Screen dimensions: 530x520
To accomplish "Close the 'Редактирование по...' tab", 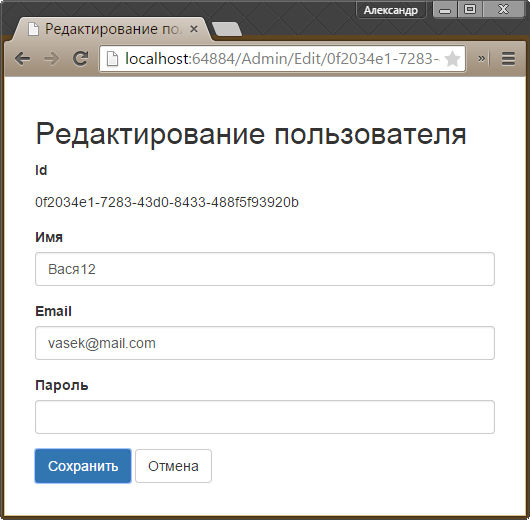I will (194, 29).
